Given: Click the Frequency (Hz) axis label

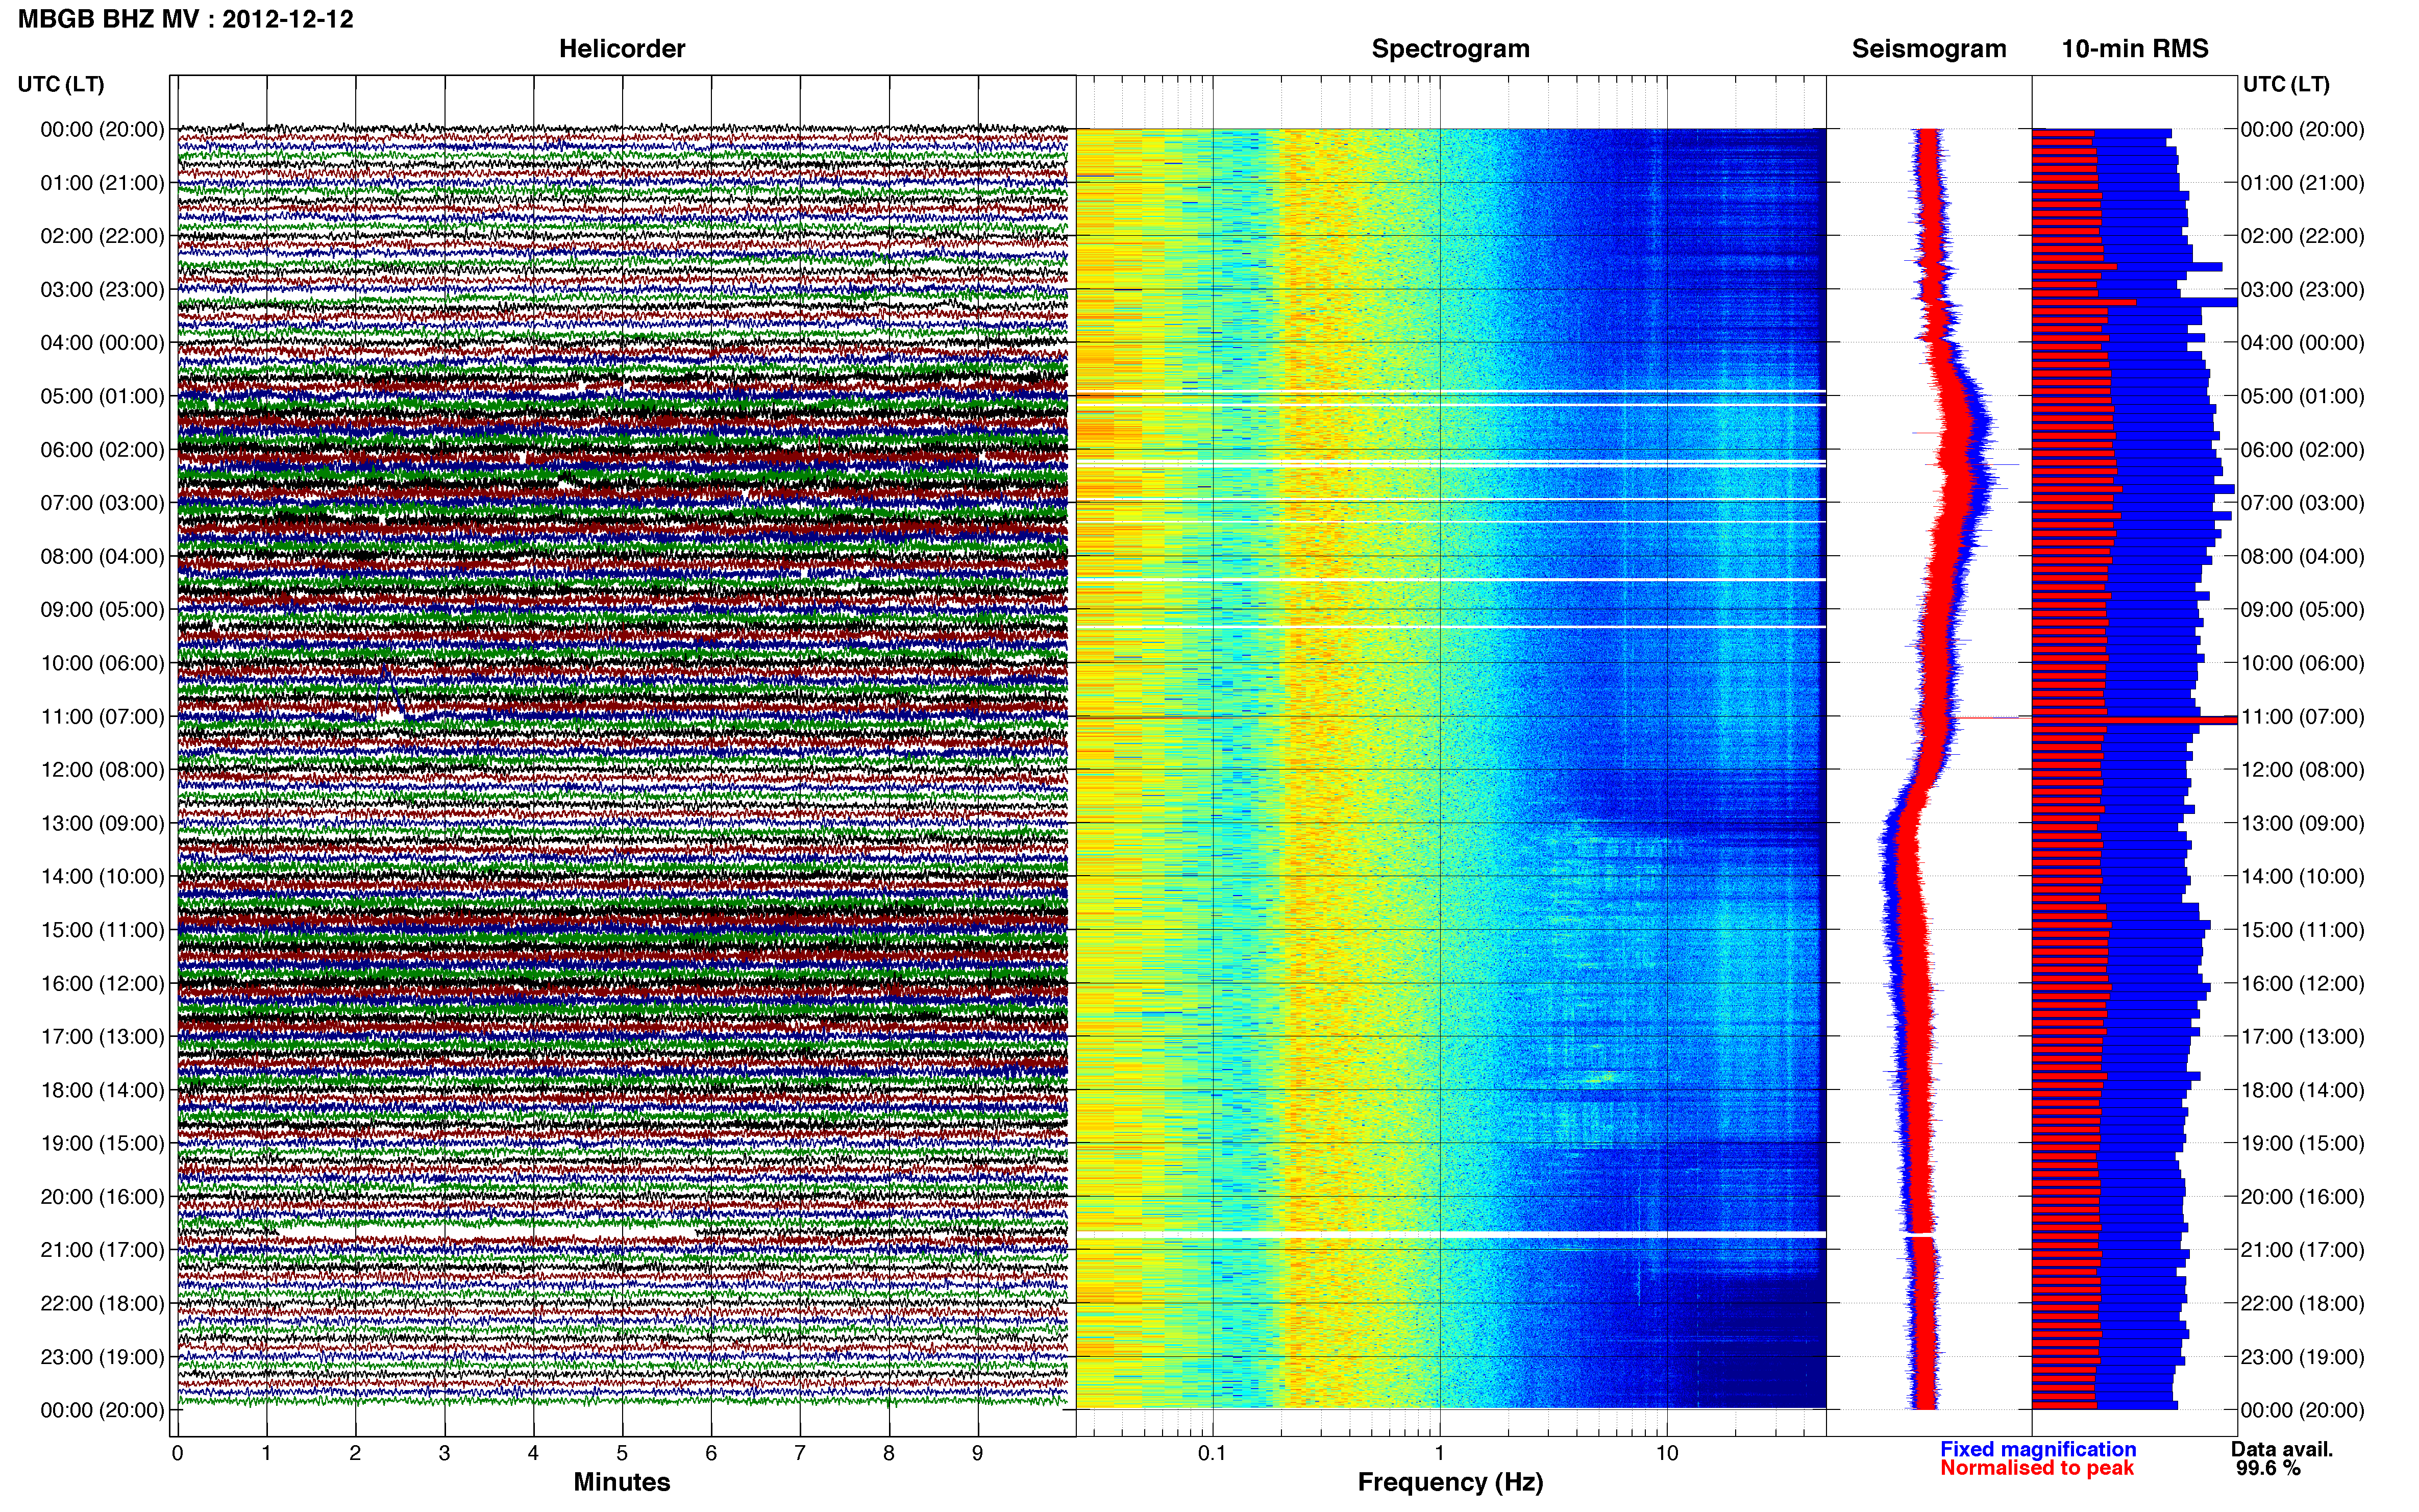Looking at the screenshot, I should 1450,1482.
